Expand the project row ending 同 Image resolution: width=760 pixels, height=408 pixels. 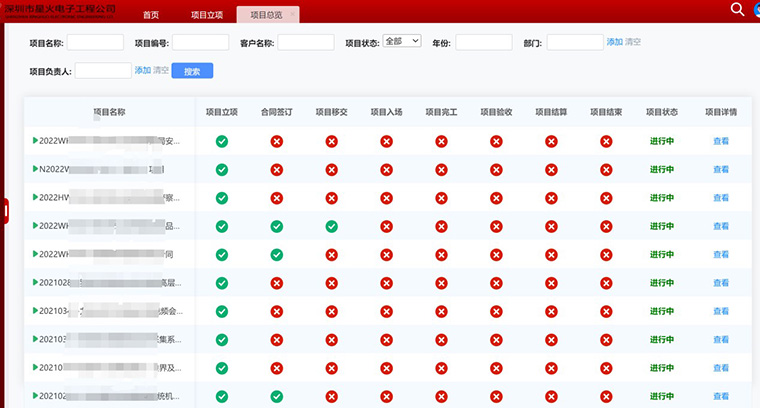[35, 254]
